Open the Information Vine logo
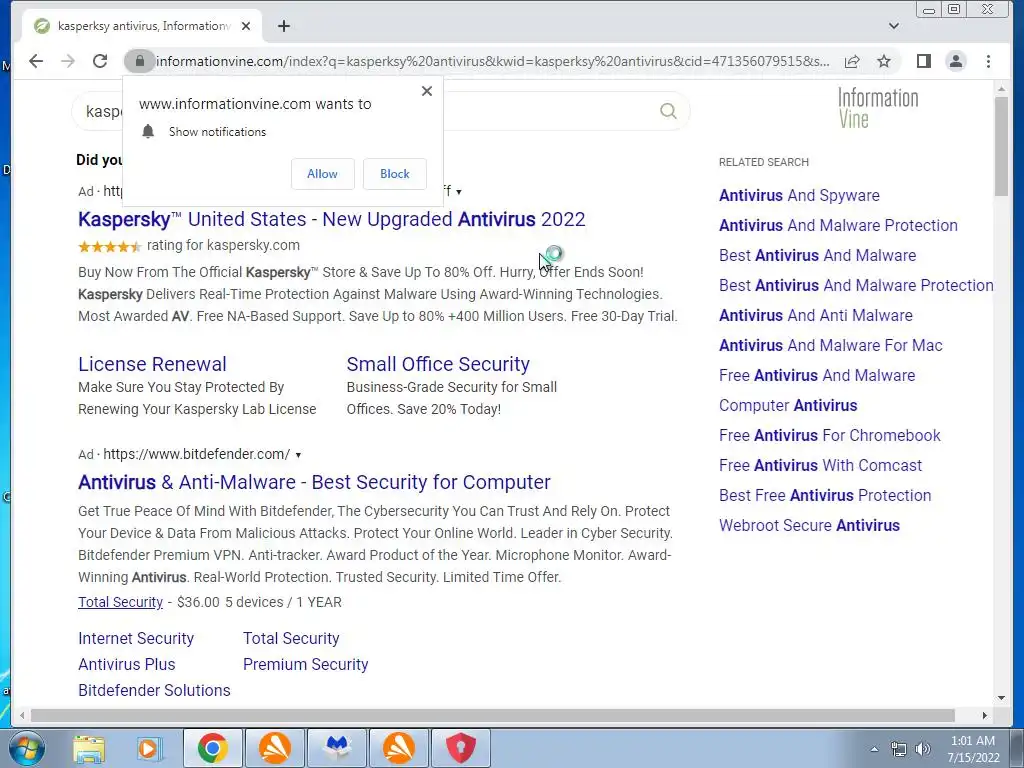The width and height of the screenshot is (1024, 768). click(878, 108)
